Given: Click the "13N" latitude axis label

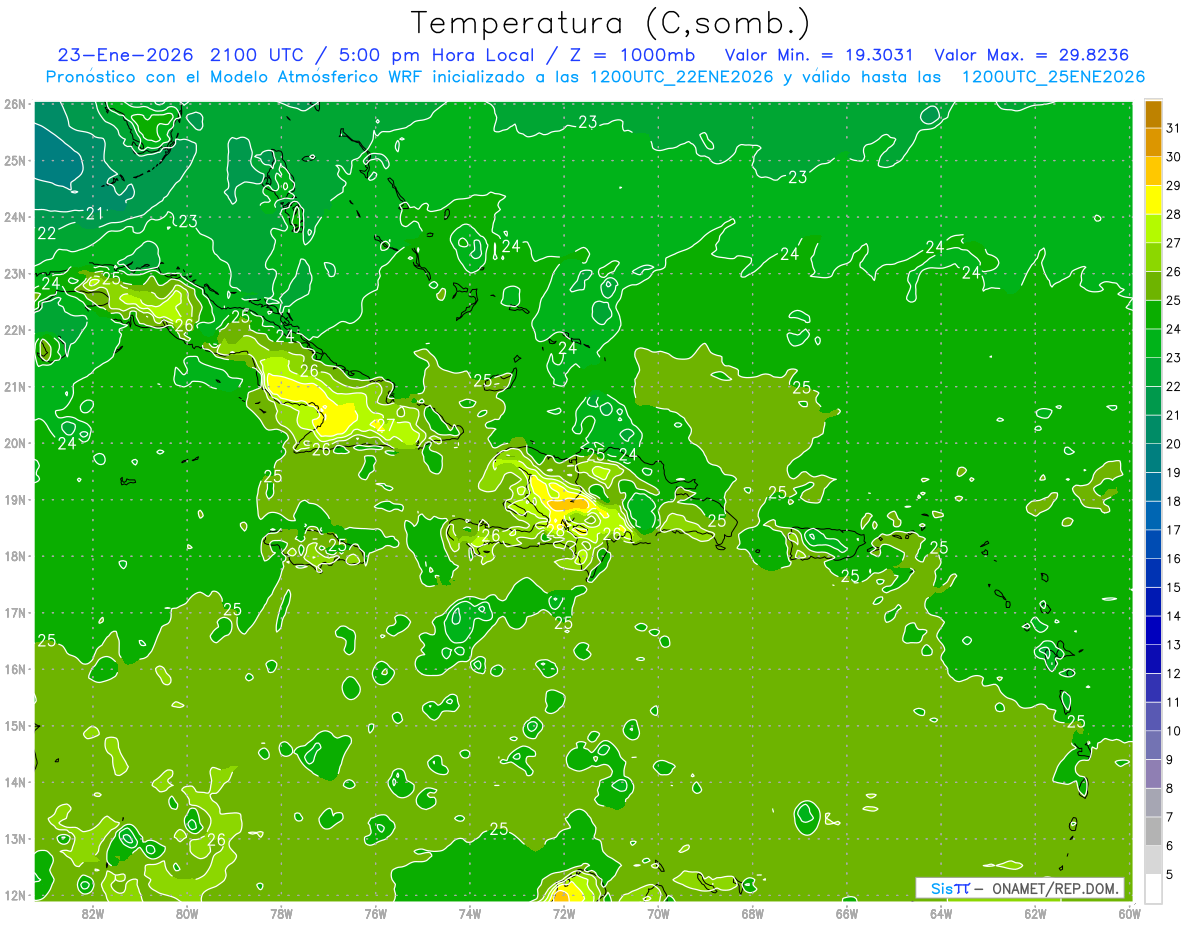Looking at the screenshot, I should [14, 838].
